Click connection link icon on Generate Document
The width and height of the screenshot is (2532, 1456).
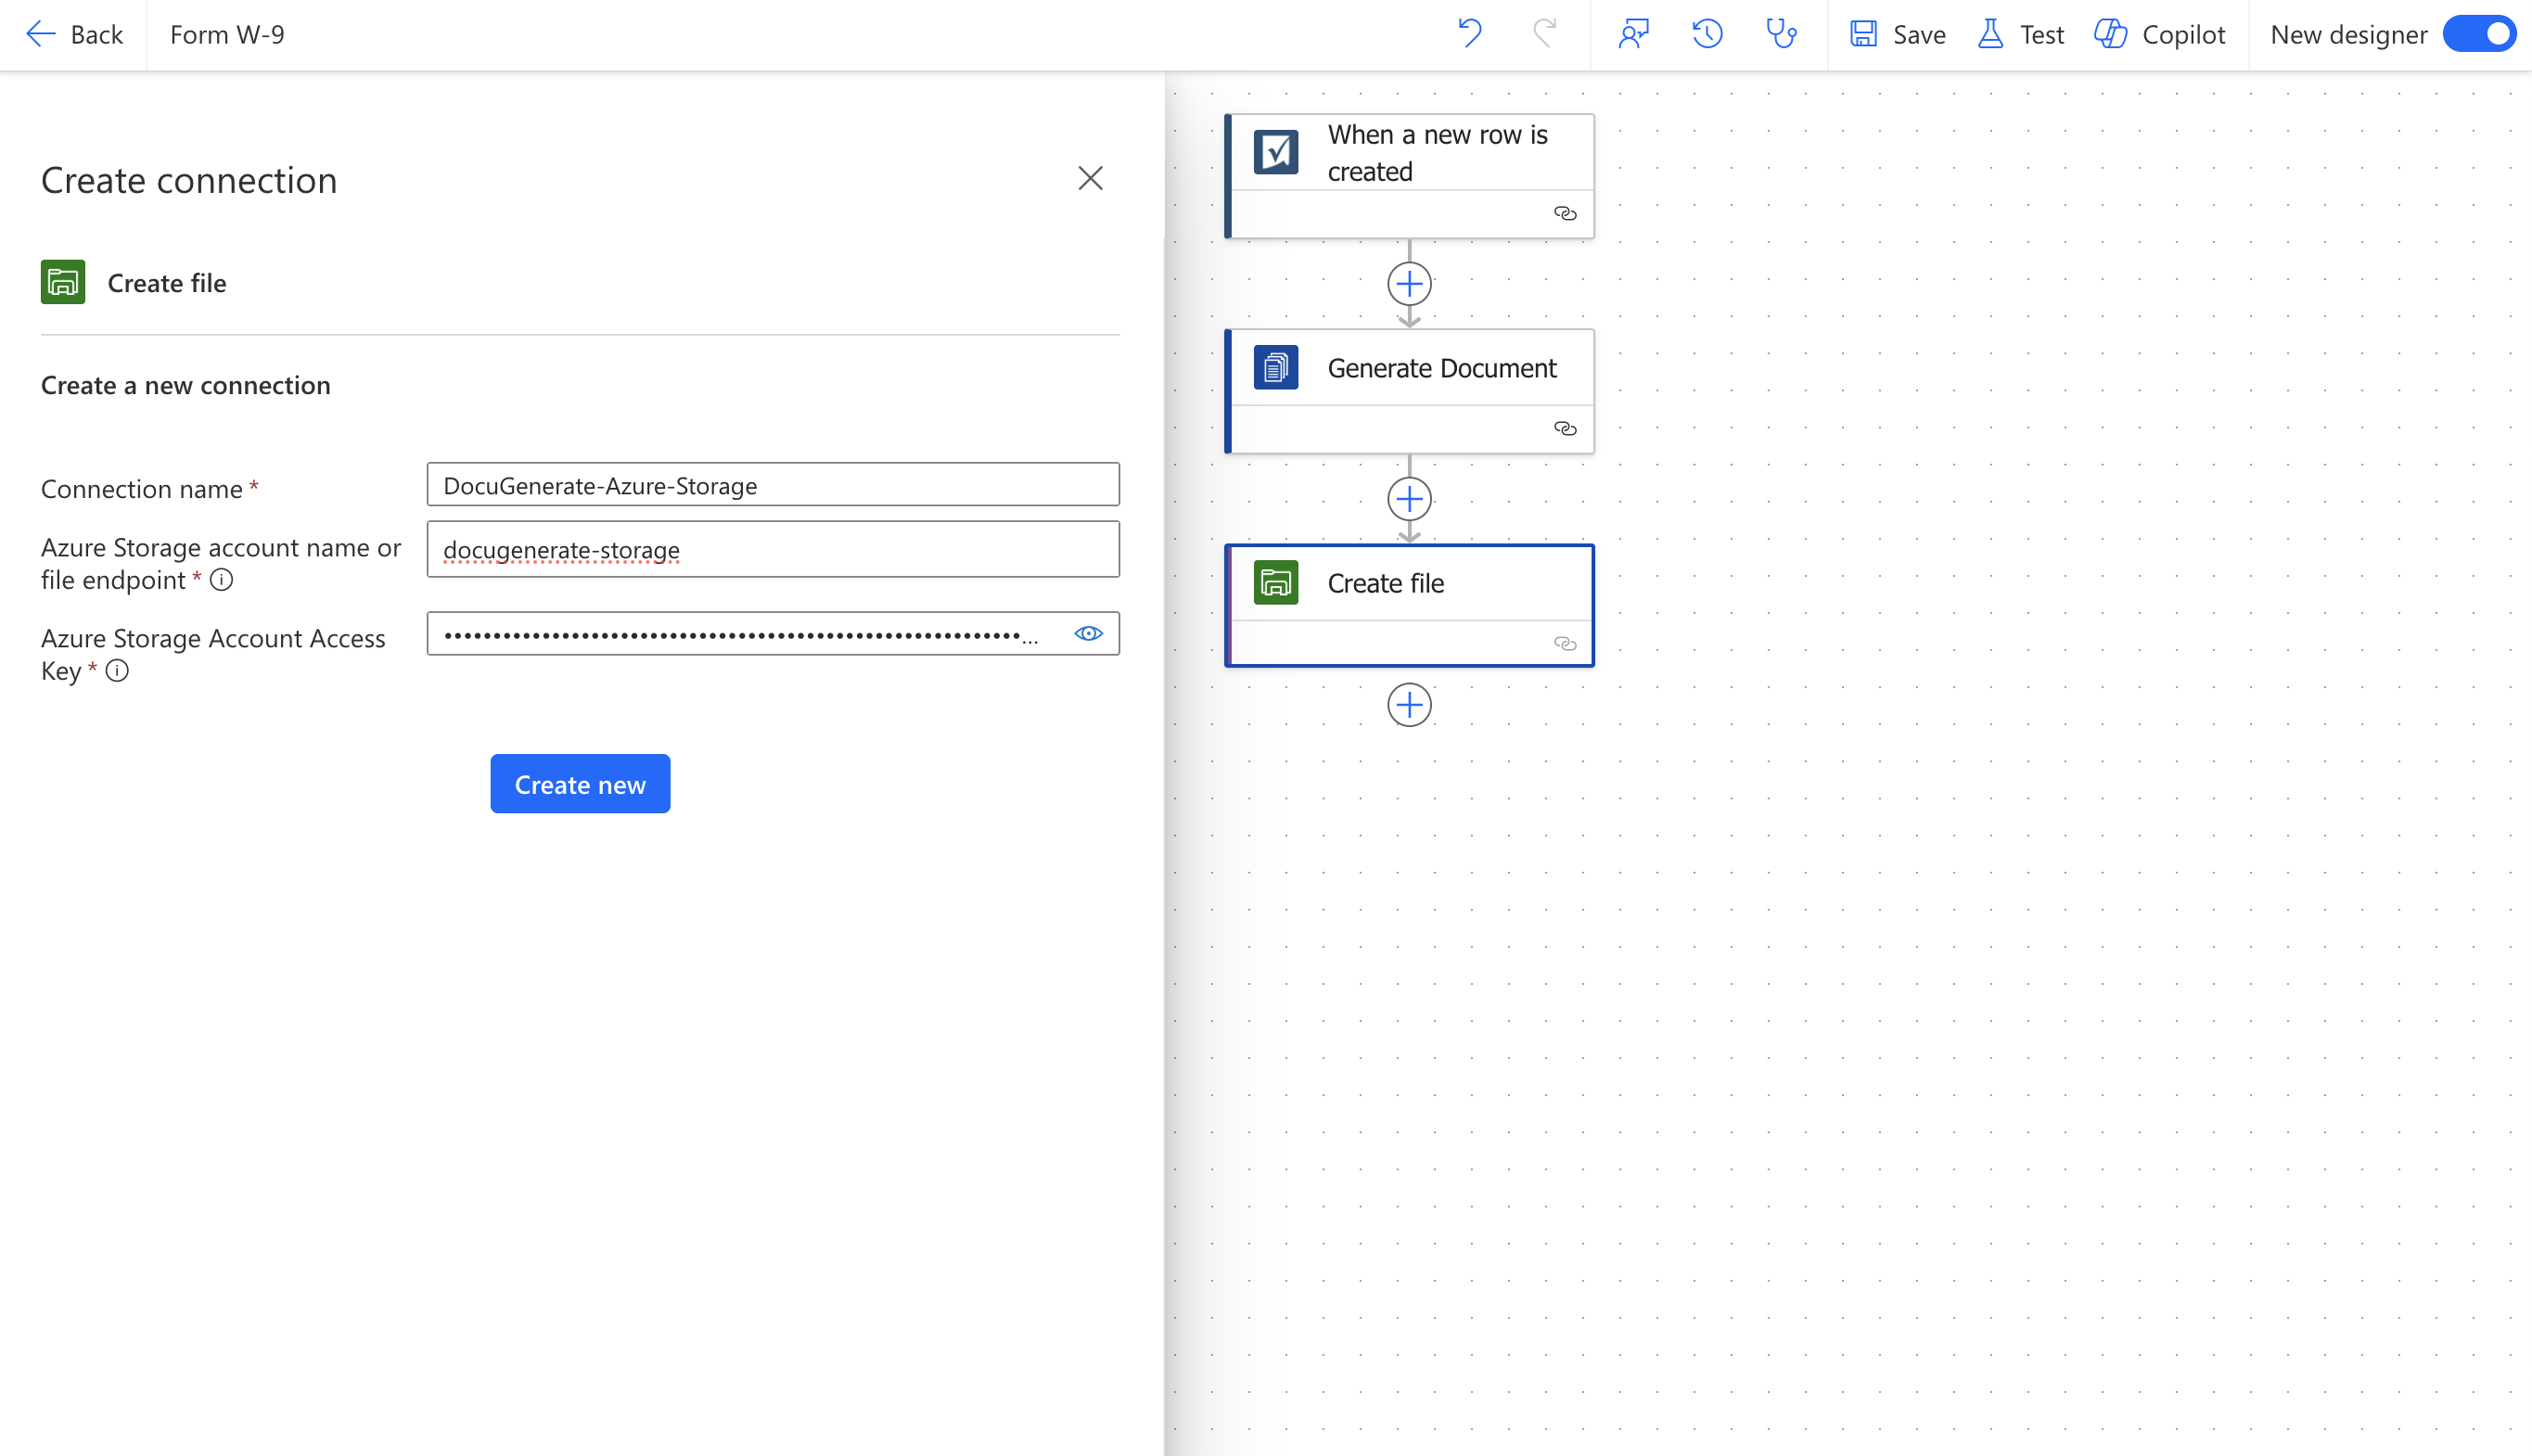click(x=1565, y=429)
